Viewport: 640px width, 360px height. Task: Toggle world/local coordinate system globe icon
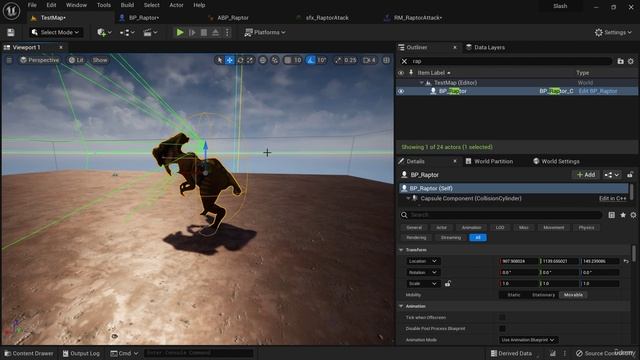click(262, 60)
